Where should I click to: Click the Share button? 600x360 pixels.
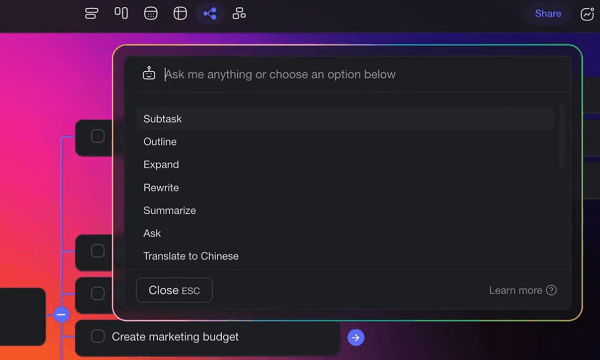click(548, 14)
